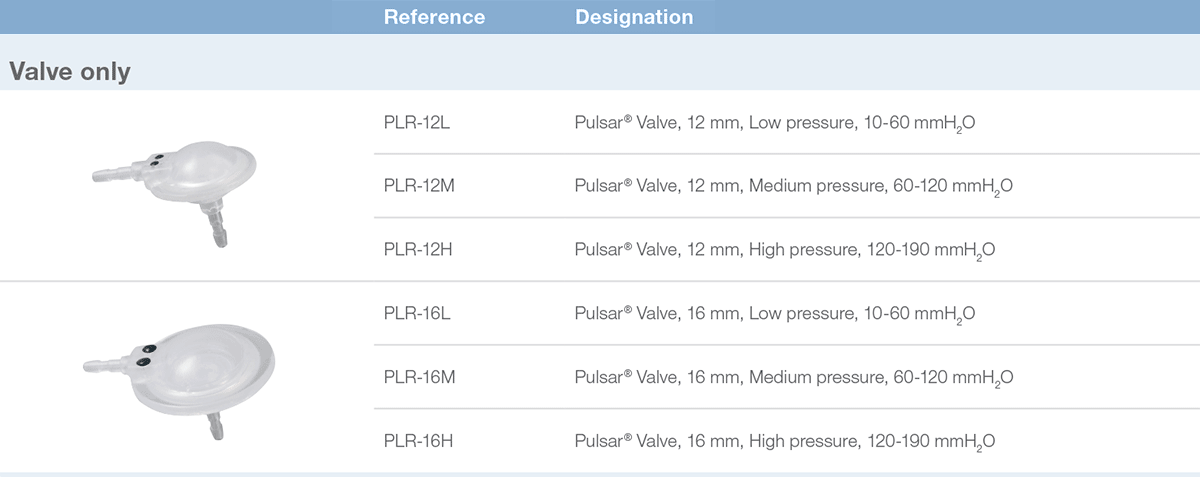Click 16 mm Medium pressure valve description
1200x477 pixels.
[x=795, y=378]
